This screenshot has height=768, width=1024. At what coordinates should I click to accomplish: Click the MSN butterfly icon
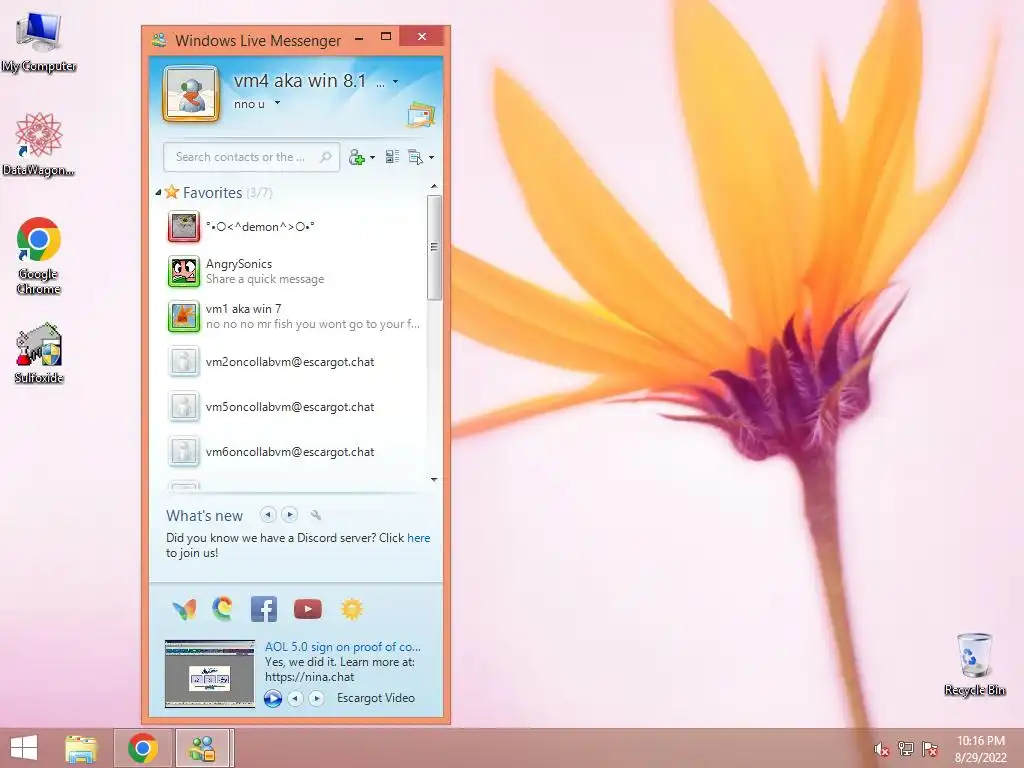pyautogui.click(x=184, y=609)
